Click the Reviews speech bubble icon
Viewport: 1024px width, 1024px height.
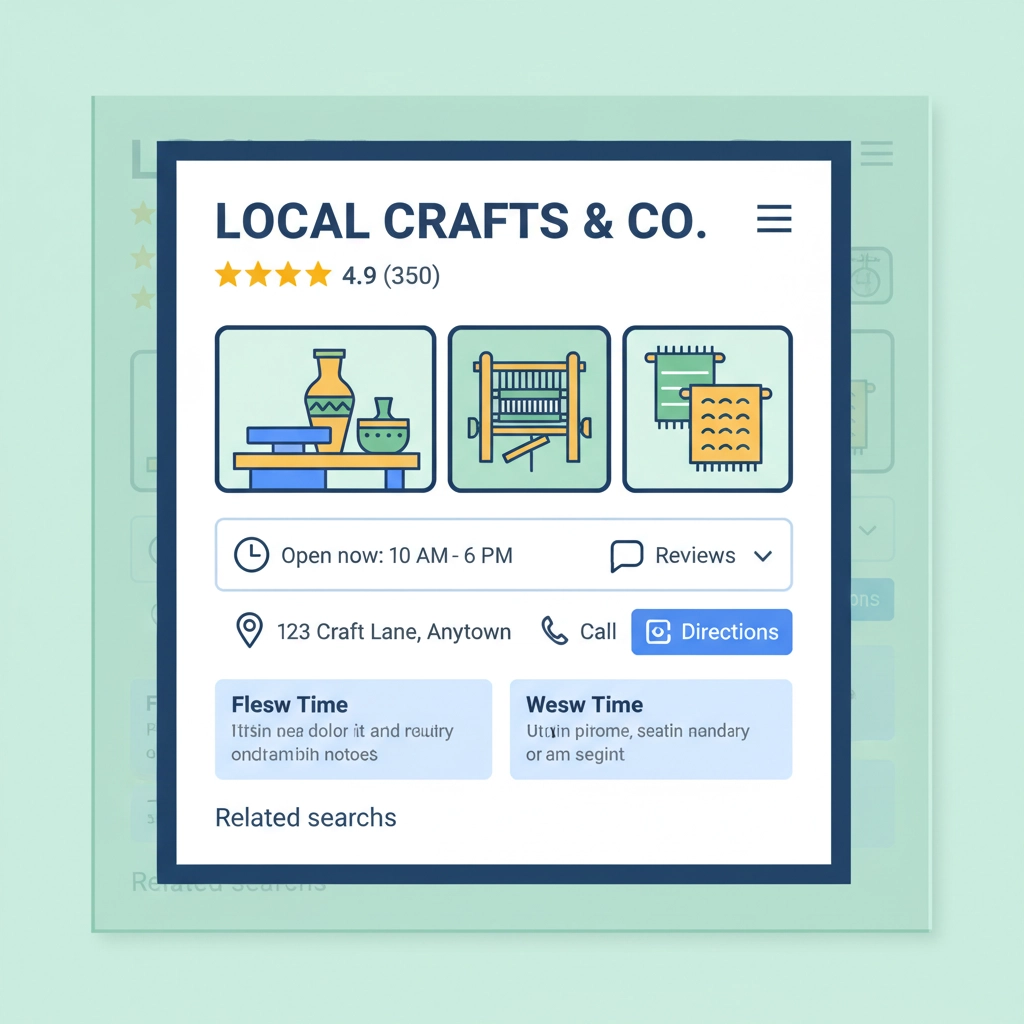[x=626, y=556]
